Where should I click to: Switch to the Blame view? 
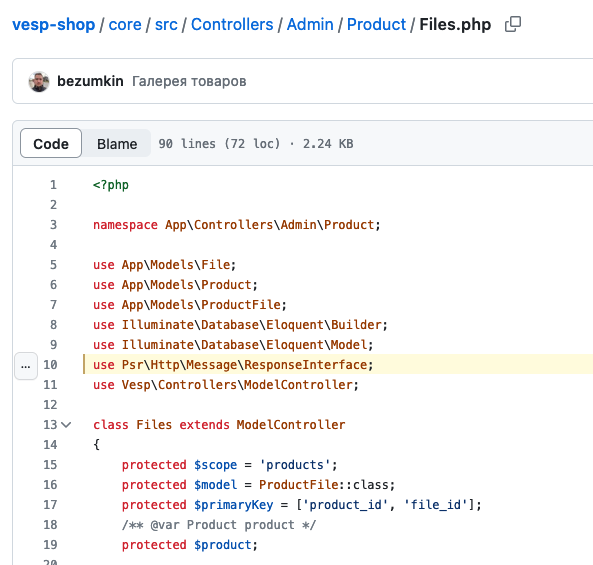pyautogui.click(x=117, y=144)
